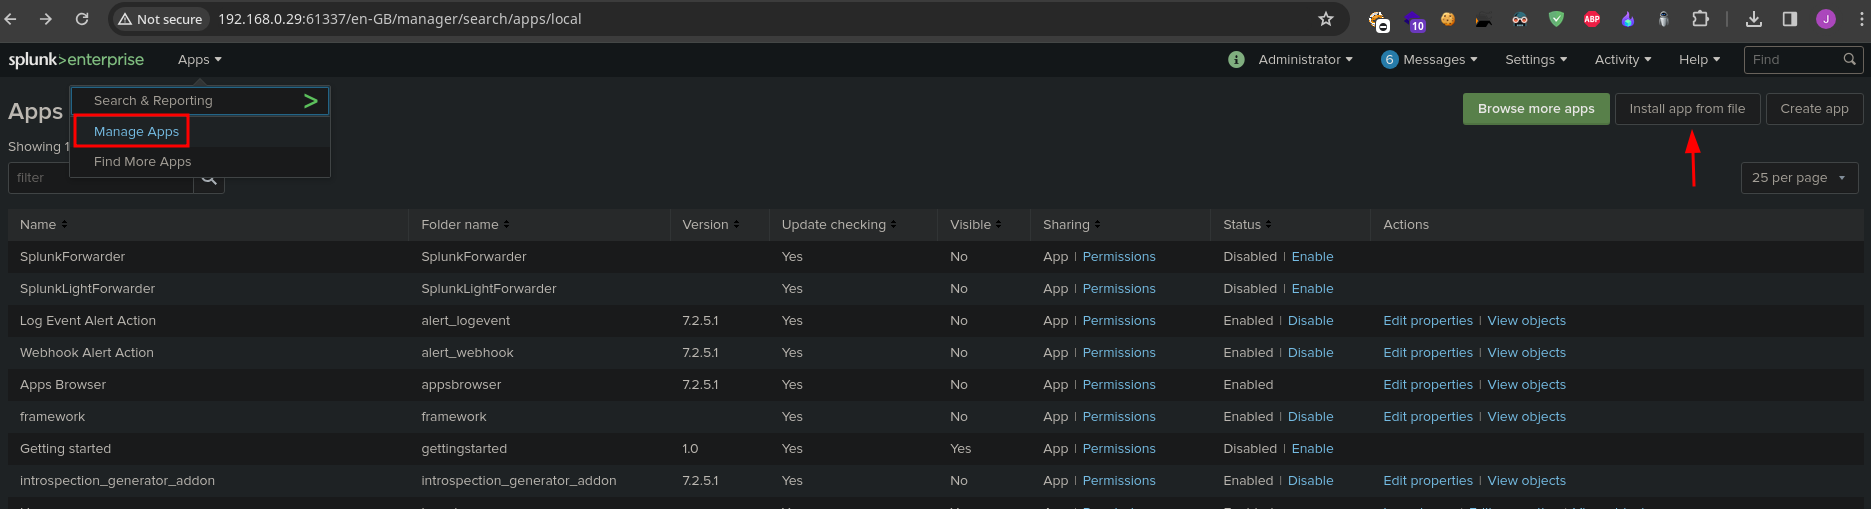View objects of Webhook Alert Action
Viewport: 1871px width, 509px height.
click(x=1526, y=353)
